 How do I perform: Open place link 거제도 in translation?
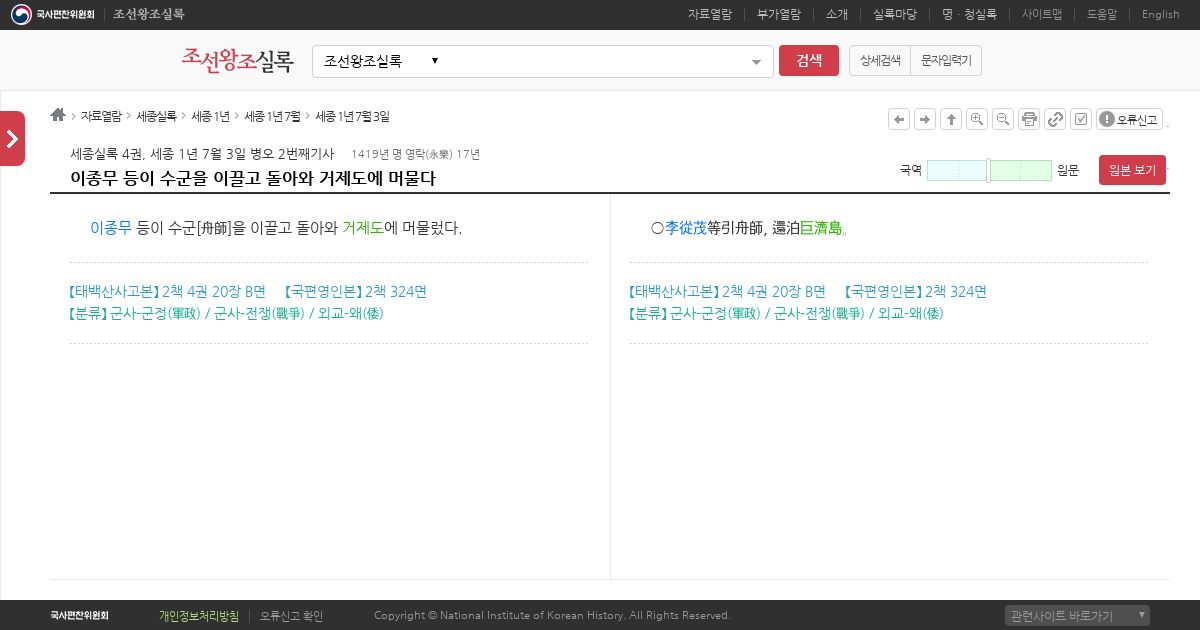[x=363, y=228]
